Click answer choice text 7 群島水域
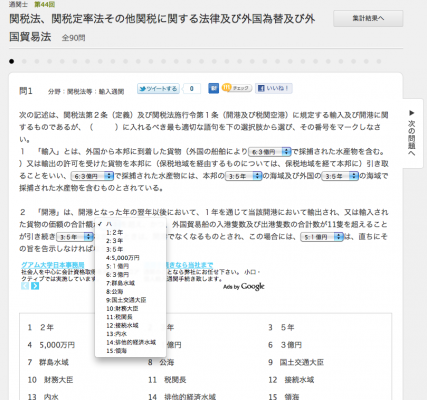 48,362
